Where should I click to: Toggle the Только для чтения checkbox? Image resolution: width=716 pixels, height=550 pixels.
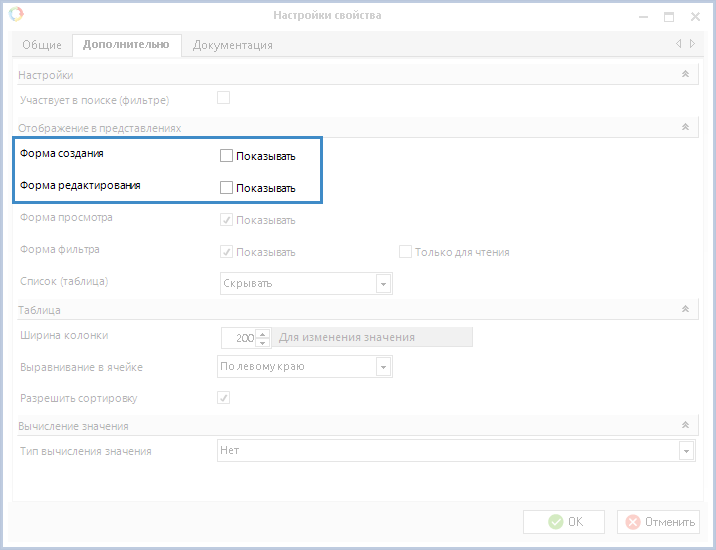tap(405, 252)
